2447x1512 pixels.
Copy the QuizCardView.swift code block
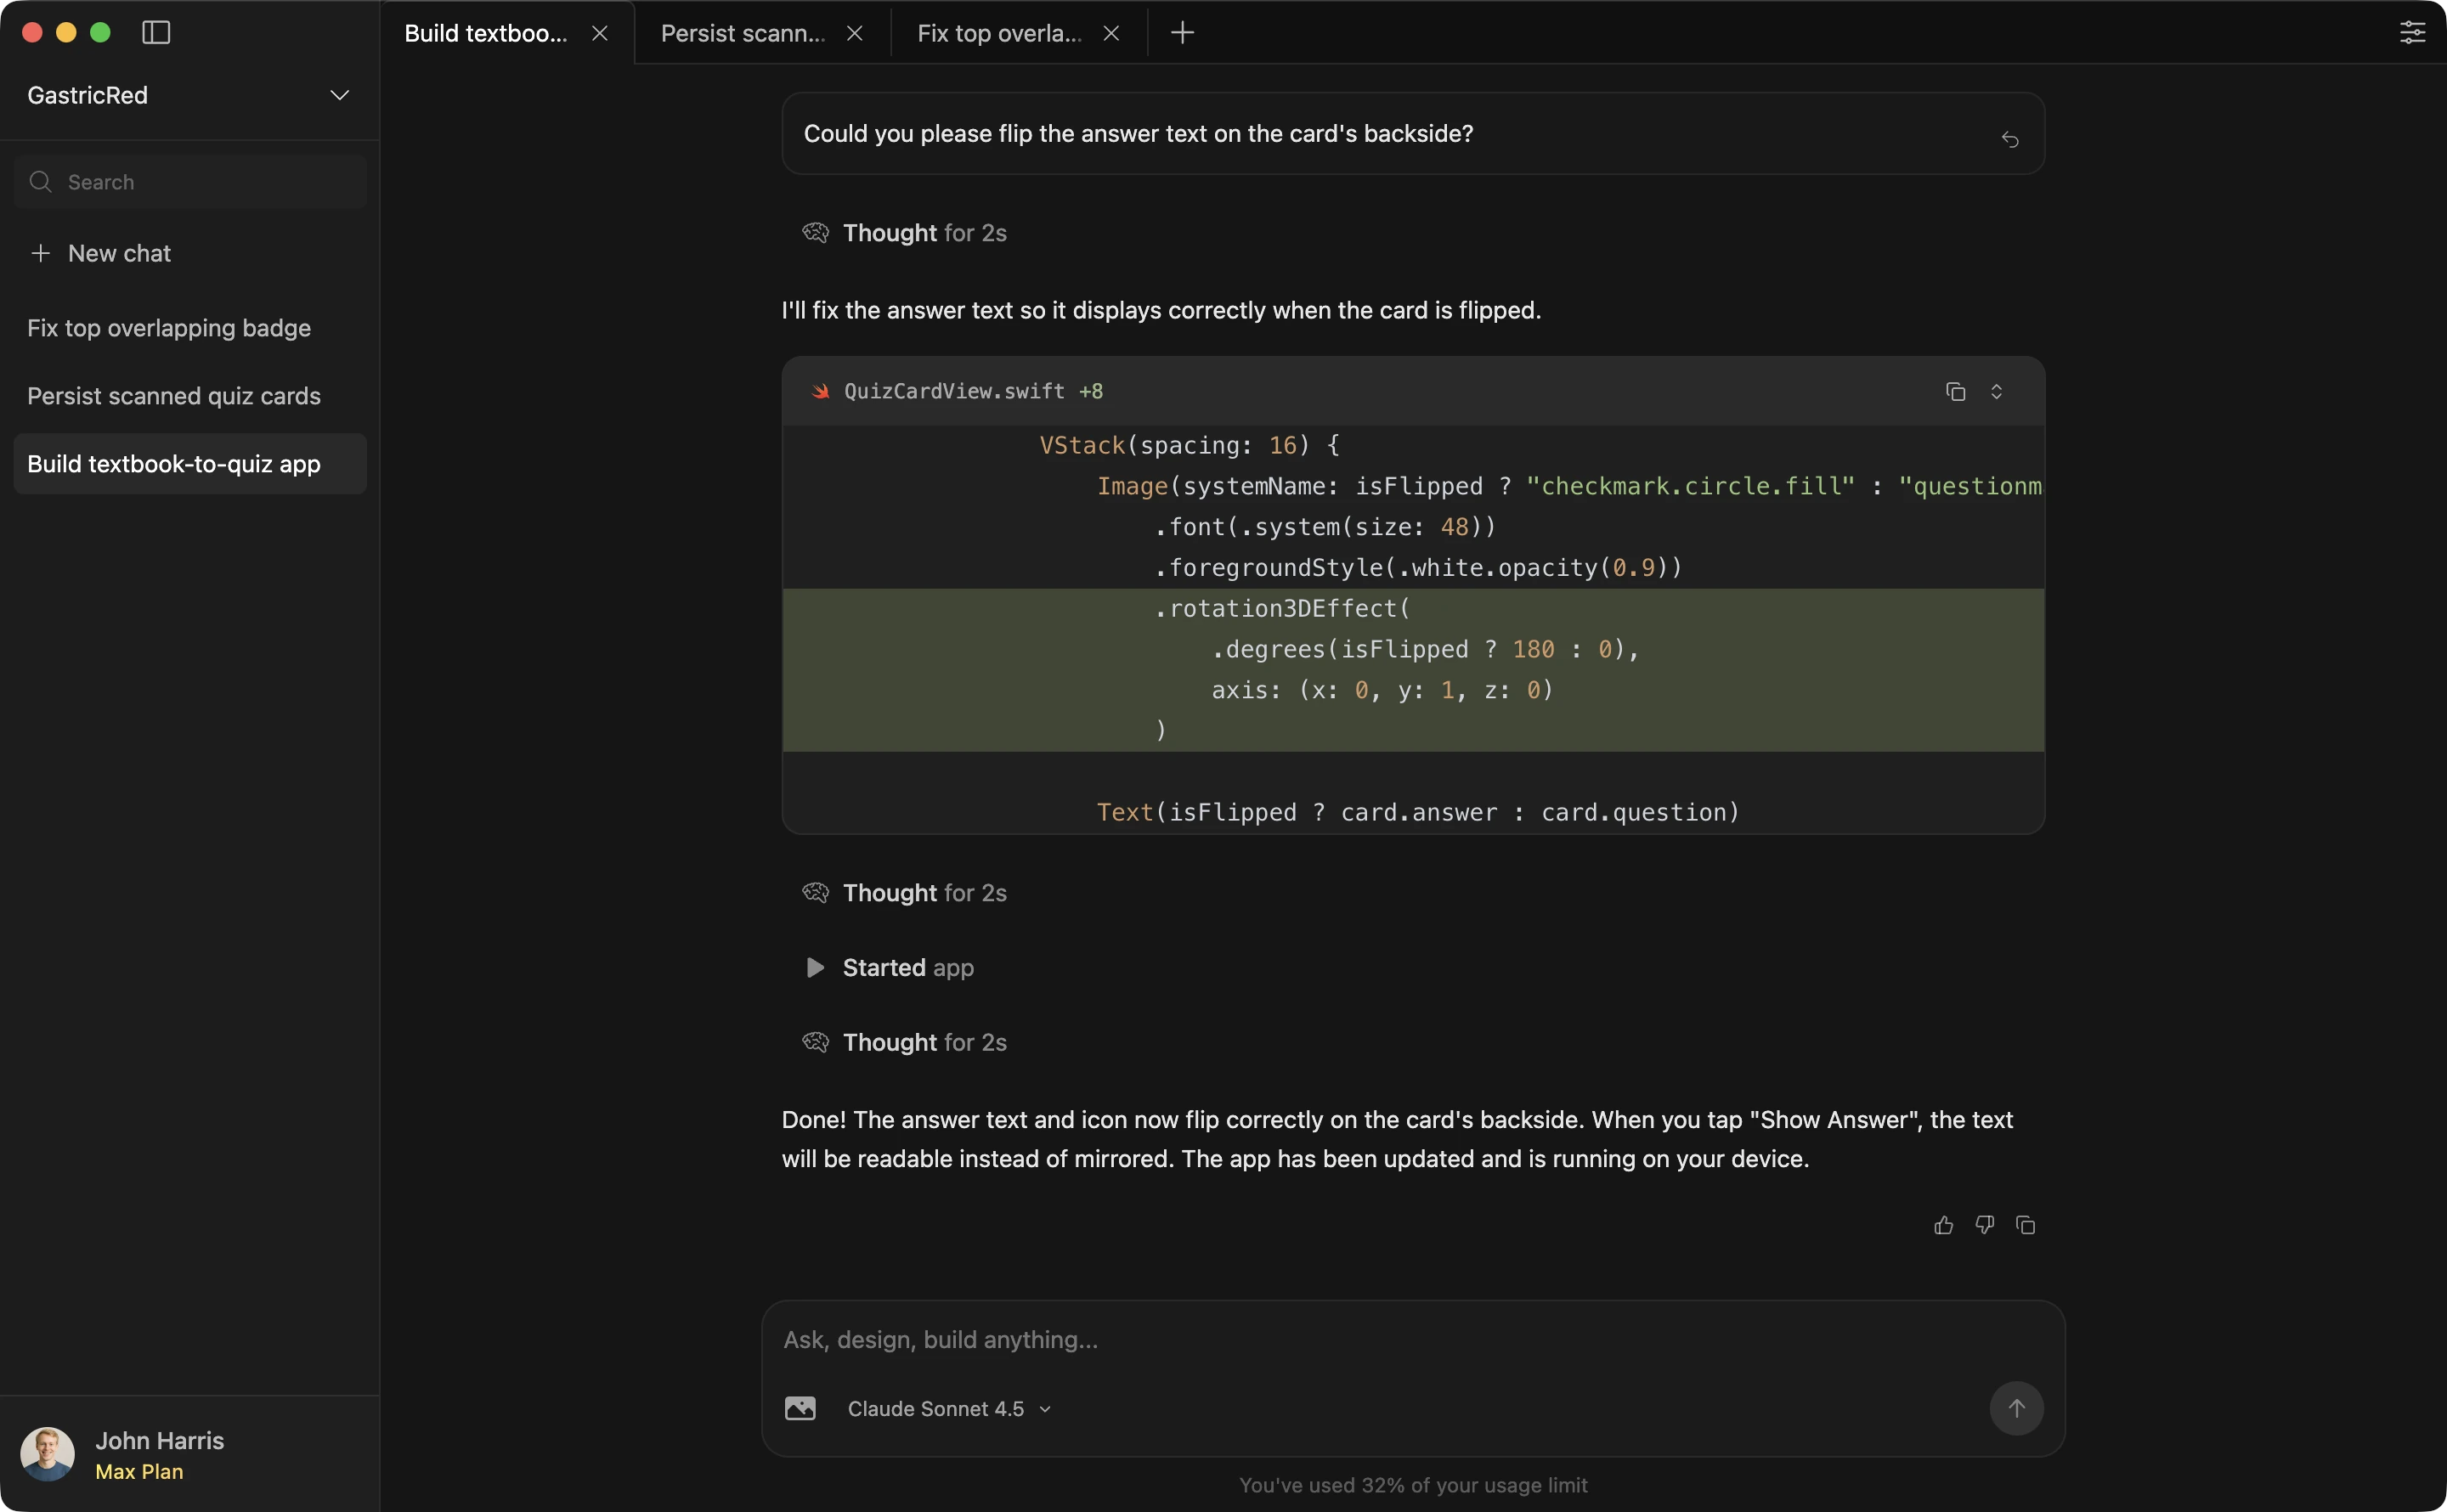click(x=1955, y=391)
